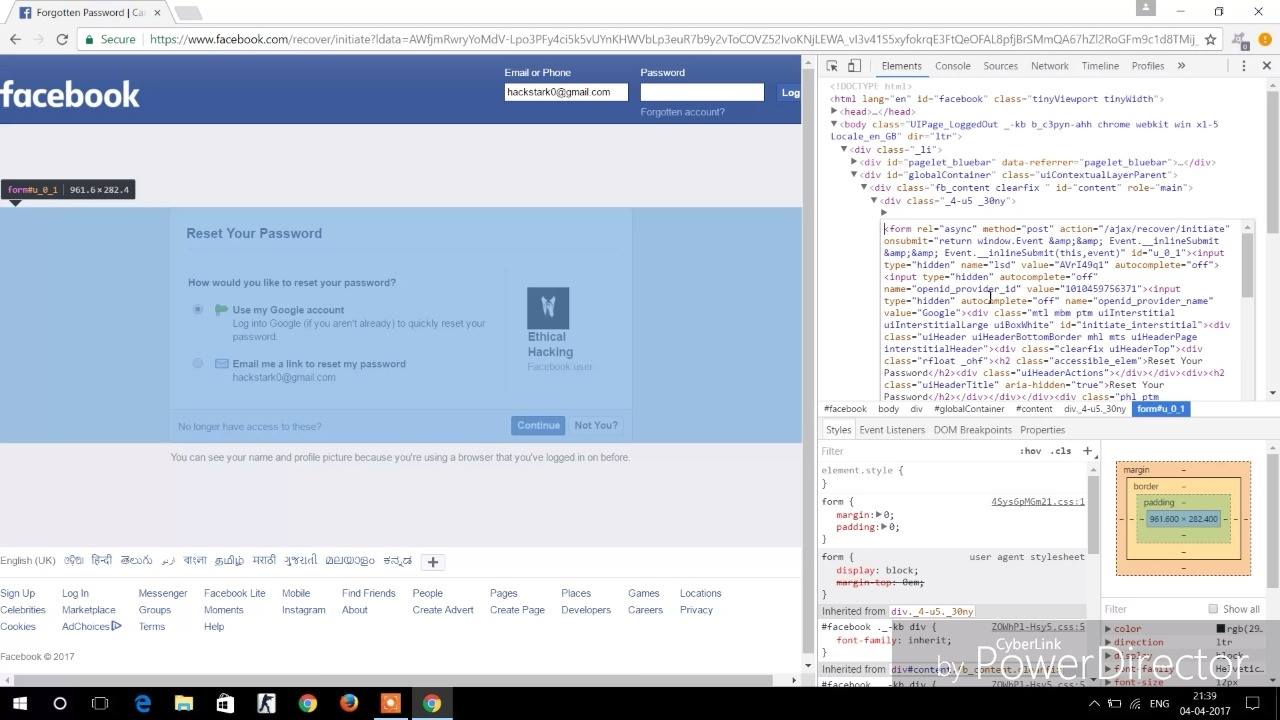
Task: Select Email me a link radio option
Action: point(198,363)
